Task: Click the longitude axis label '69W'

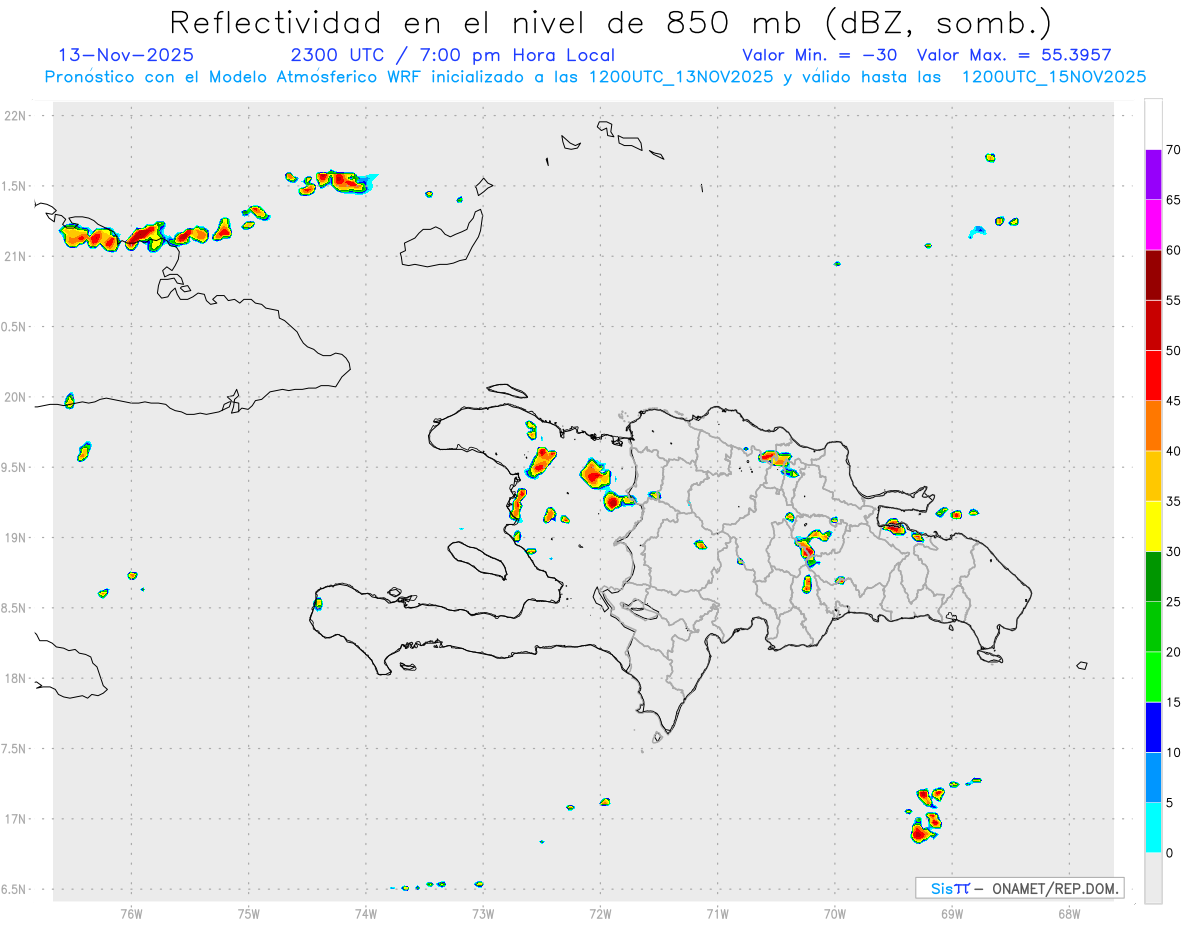Action: click(x=952, y=913)
